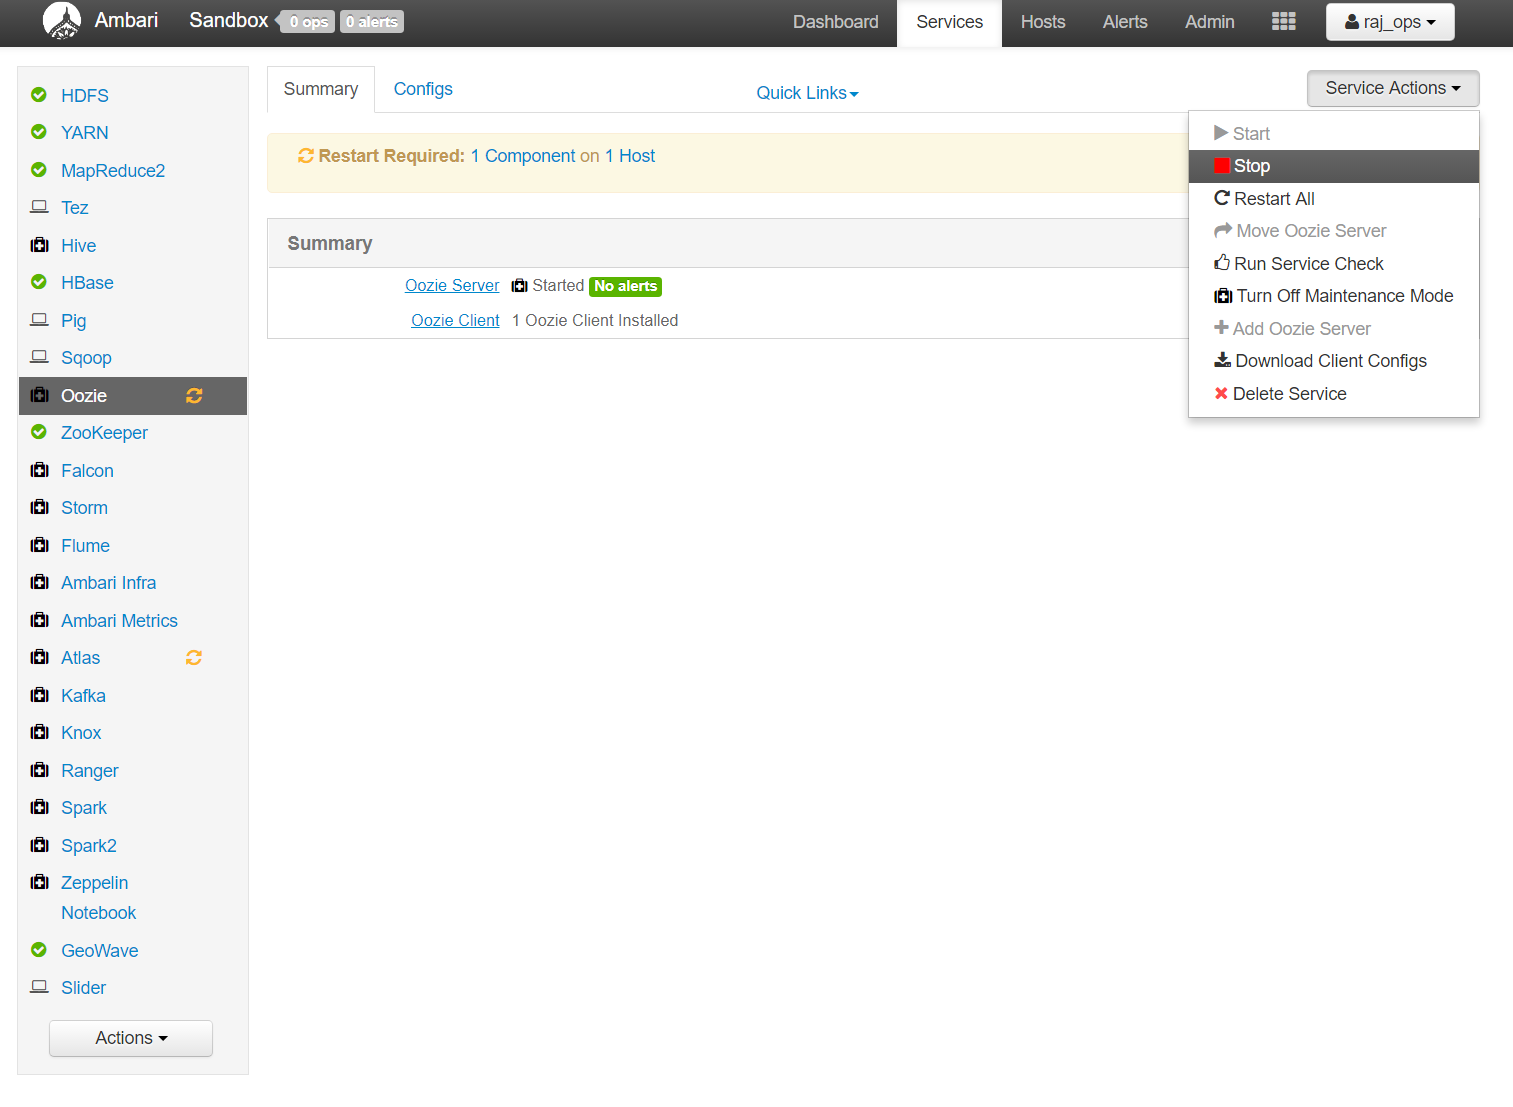Screen dimensions: 1513x1107
Task: Open the Service Actions dropdown
Action: 1393,88
